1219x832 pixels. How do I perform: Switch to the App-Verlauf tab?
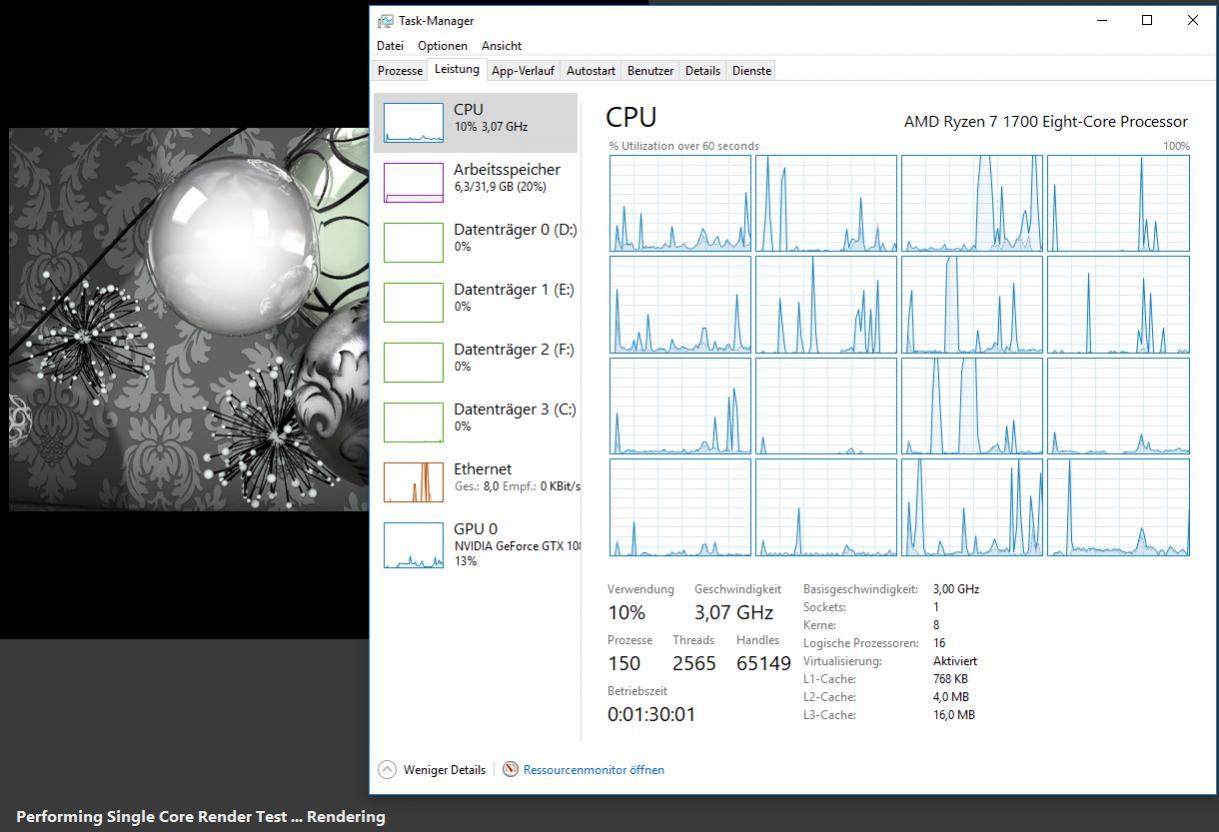pyautogui.click(x=523, y=71)
